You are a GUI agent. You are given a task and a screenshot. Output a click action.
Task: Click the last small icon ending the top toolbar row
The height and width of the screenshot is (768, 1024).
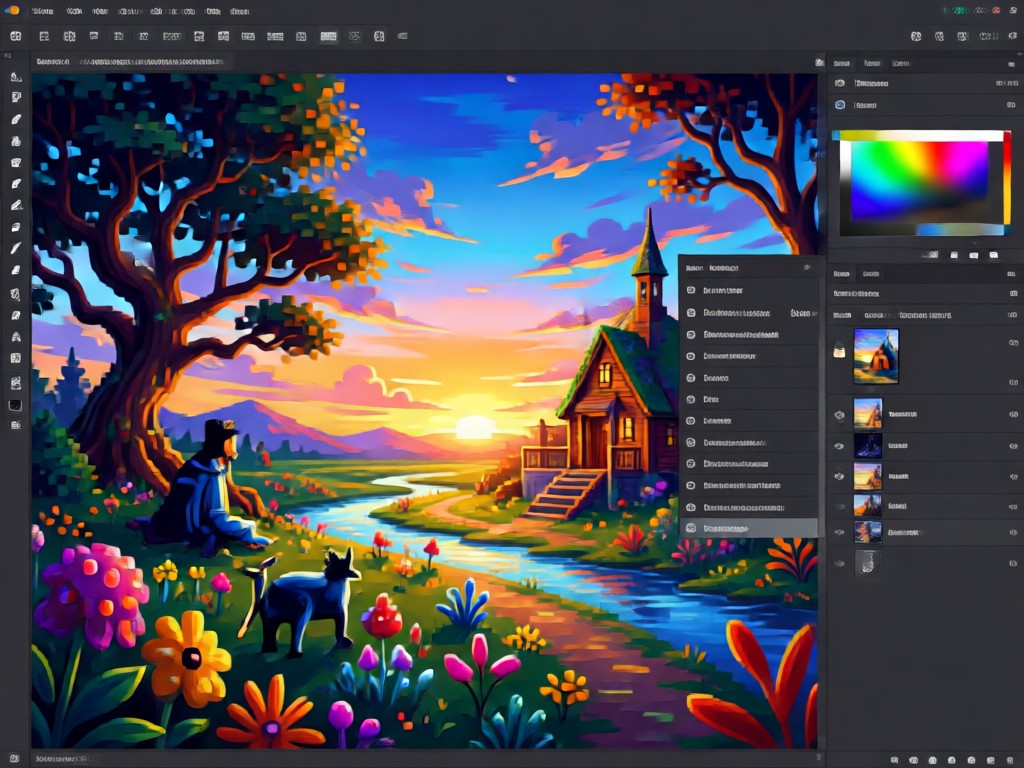403,36
